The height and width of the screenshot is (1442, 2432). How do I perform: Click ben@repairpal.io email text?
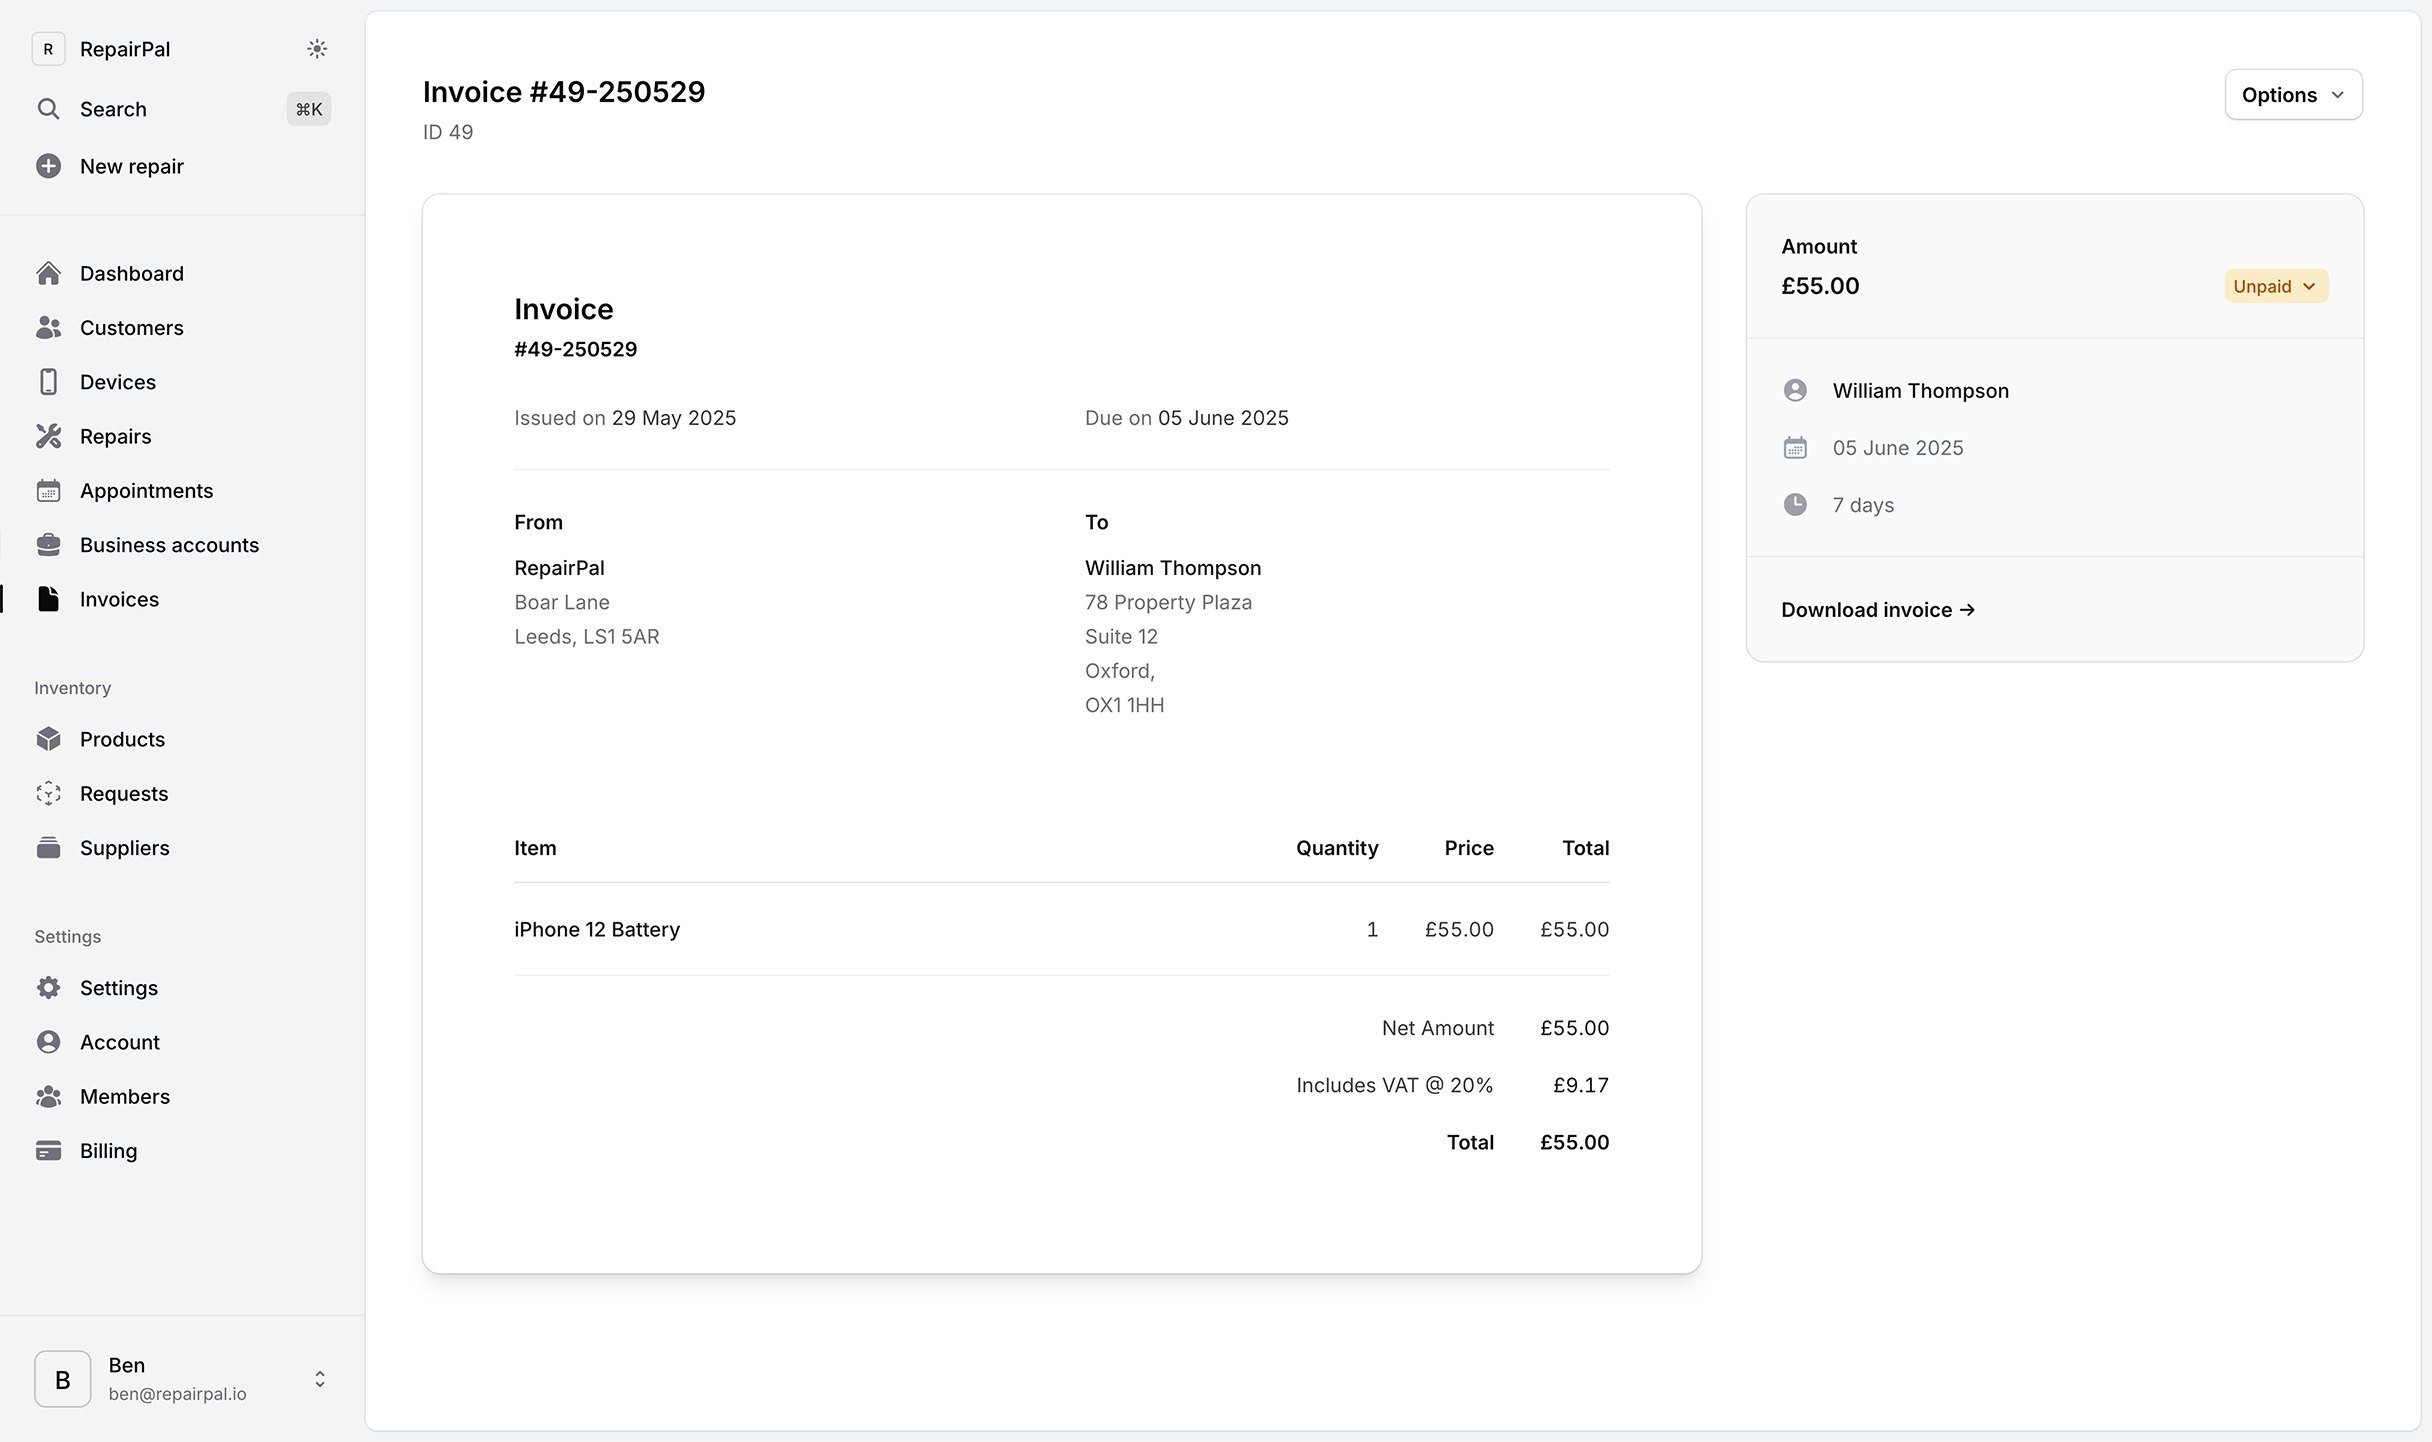(x=177, y=1393)
